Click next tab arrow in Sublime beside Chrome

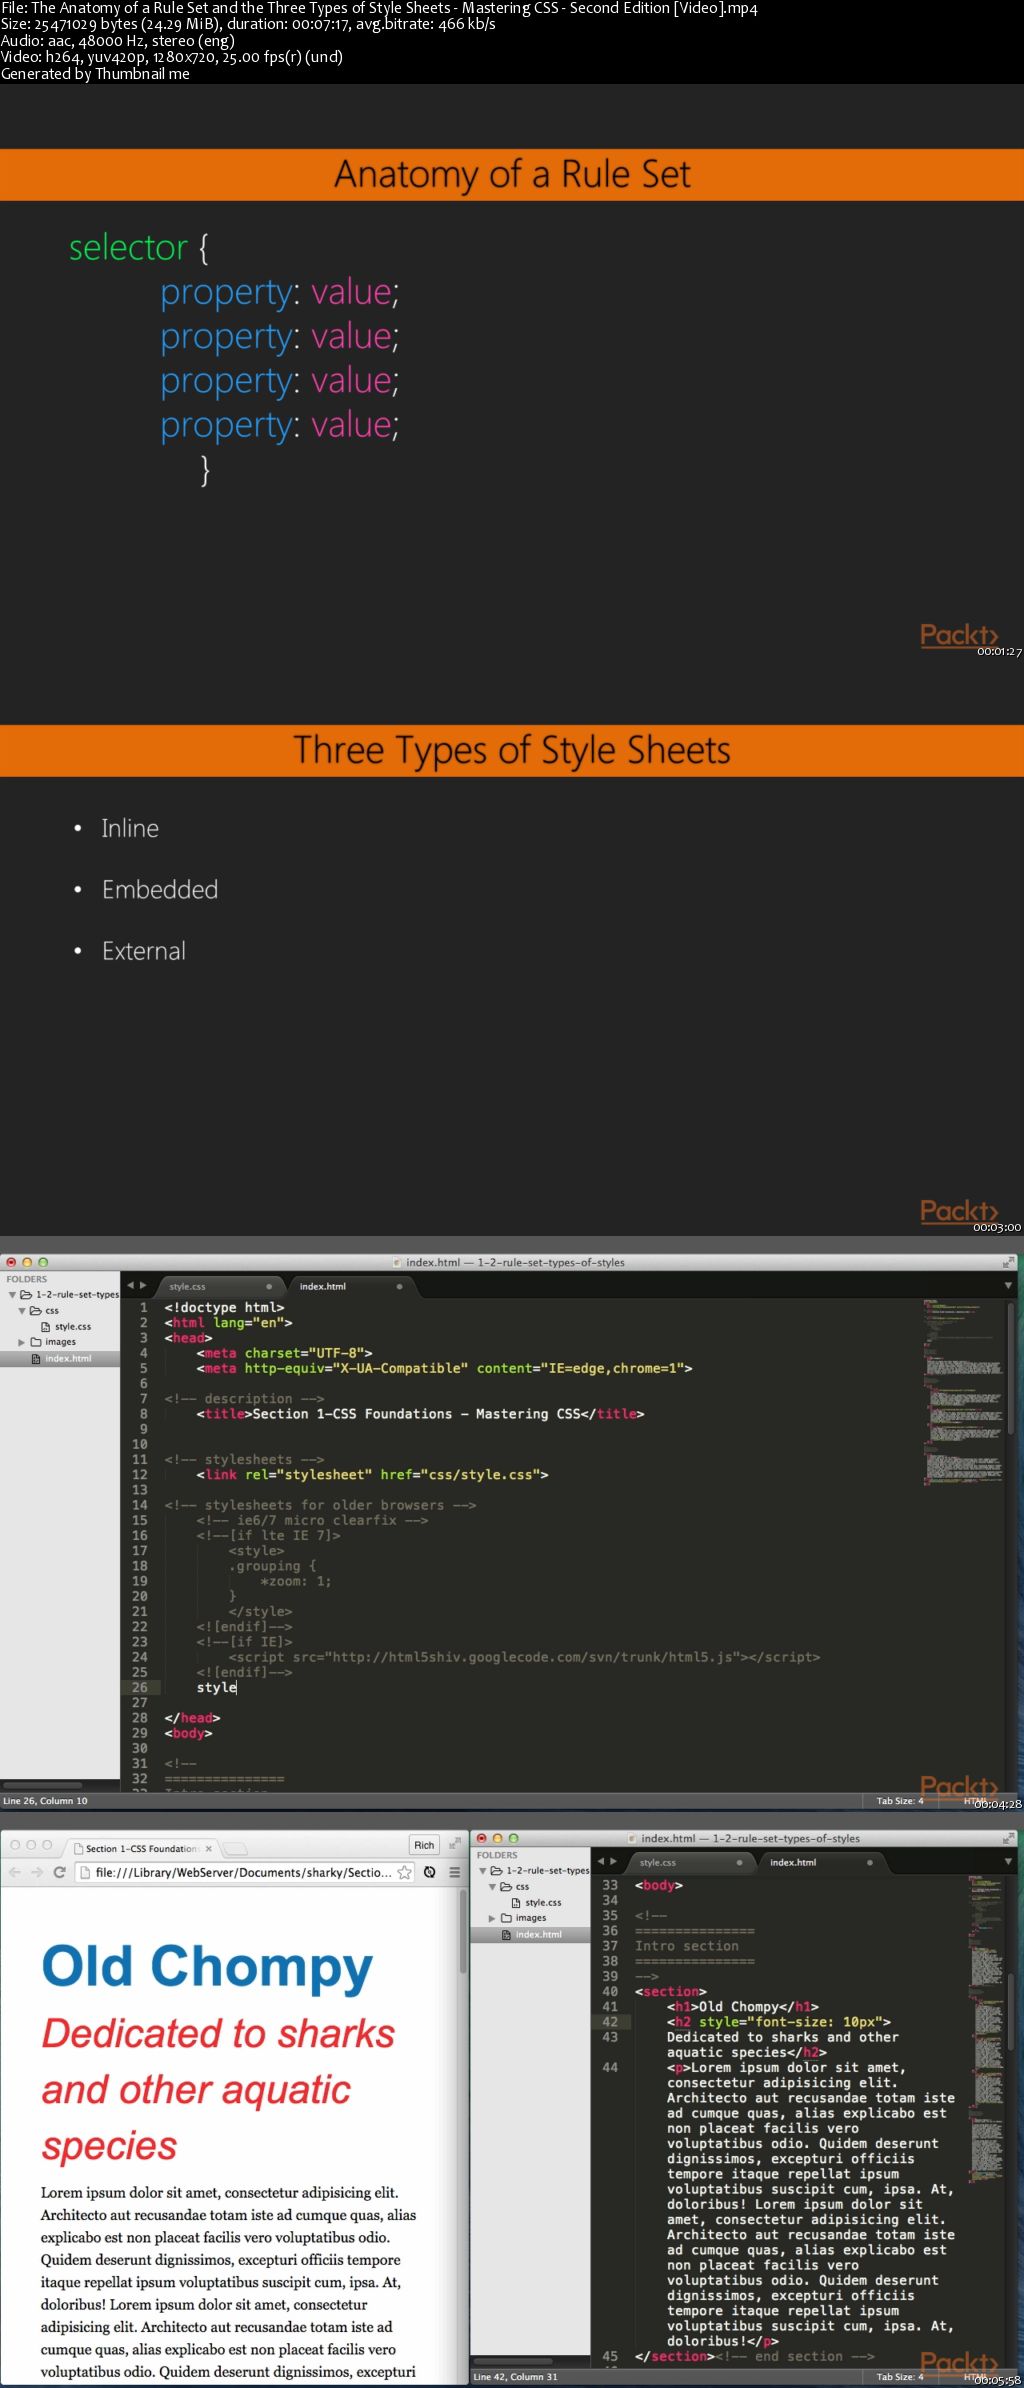[613, 1861]
